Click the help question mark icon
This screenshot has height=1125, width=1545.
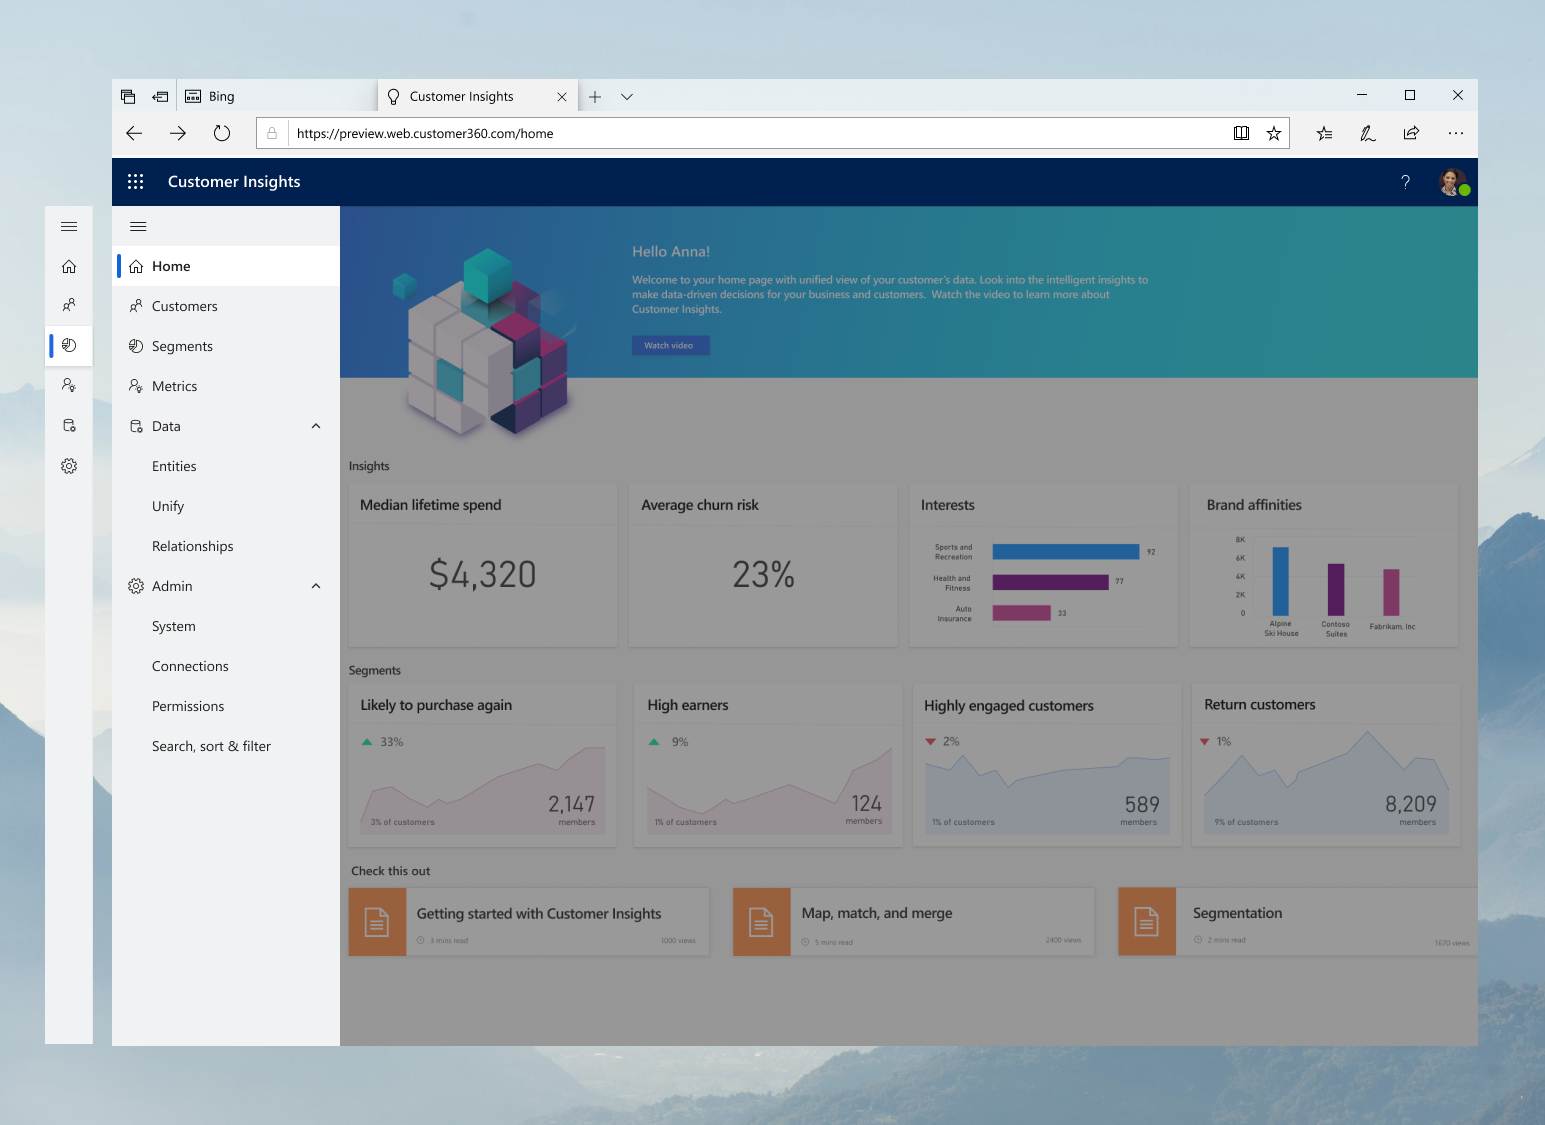tap(1405, 182)
